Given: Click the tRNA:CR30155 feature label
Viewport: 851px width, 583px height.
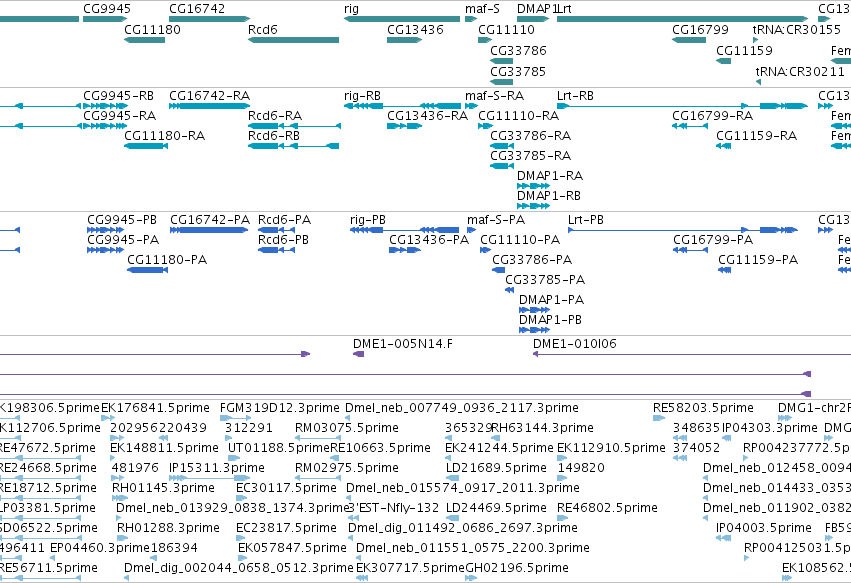Looking at the screenshot, I should 796,29.
